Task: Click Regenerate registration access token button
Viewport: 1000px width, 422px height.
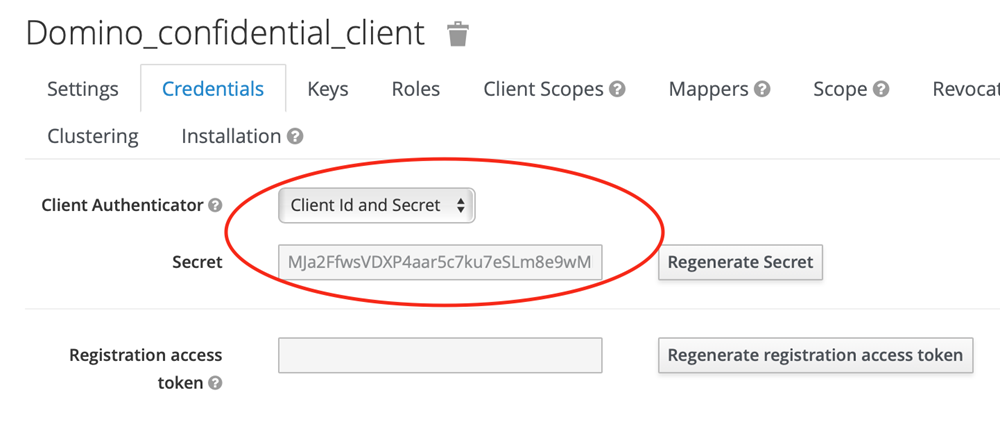Action: point(815,355)
